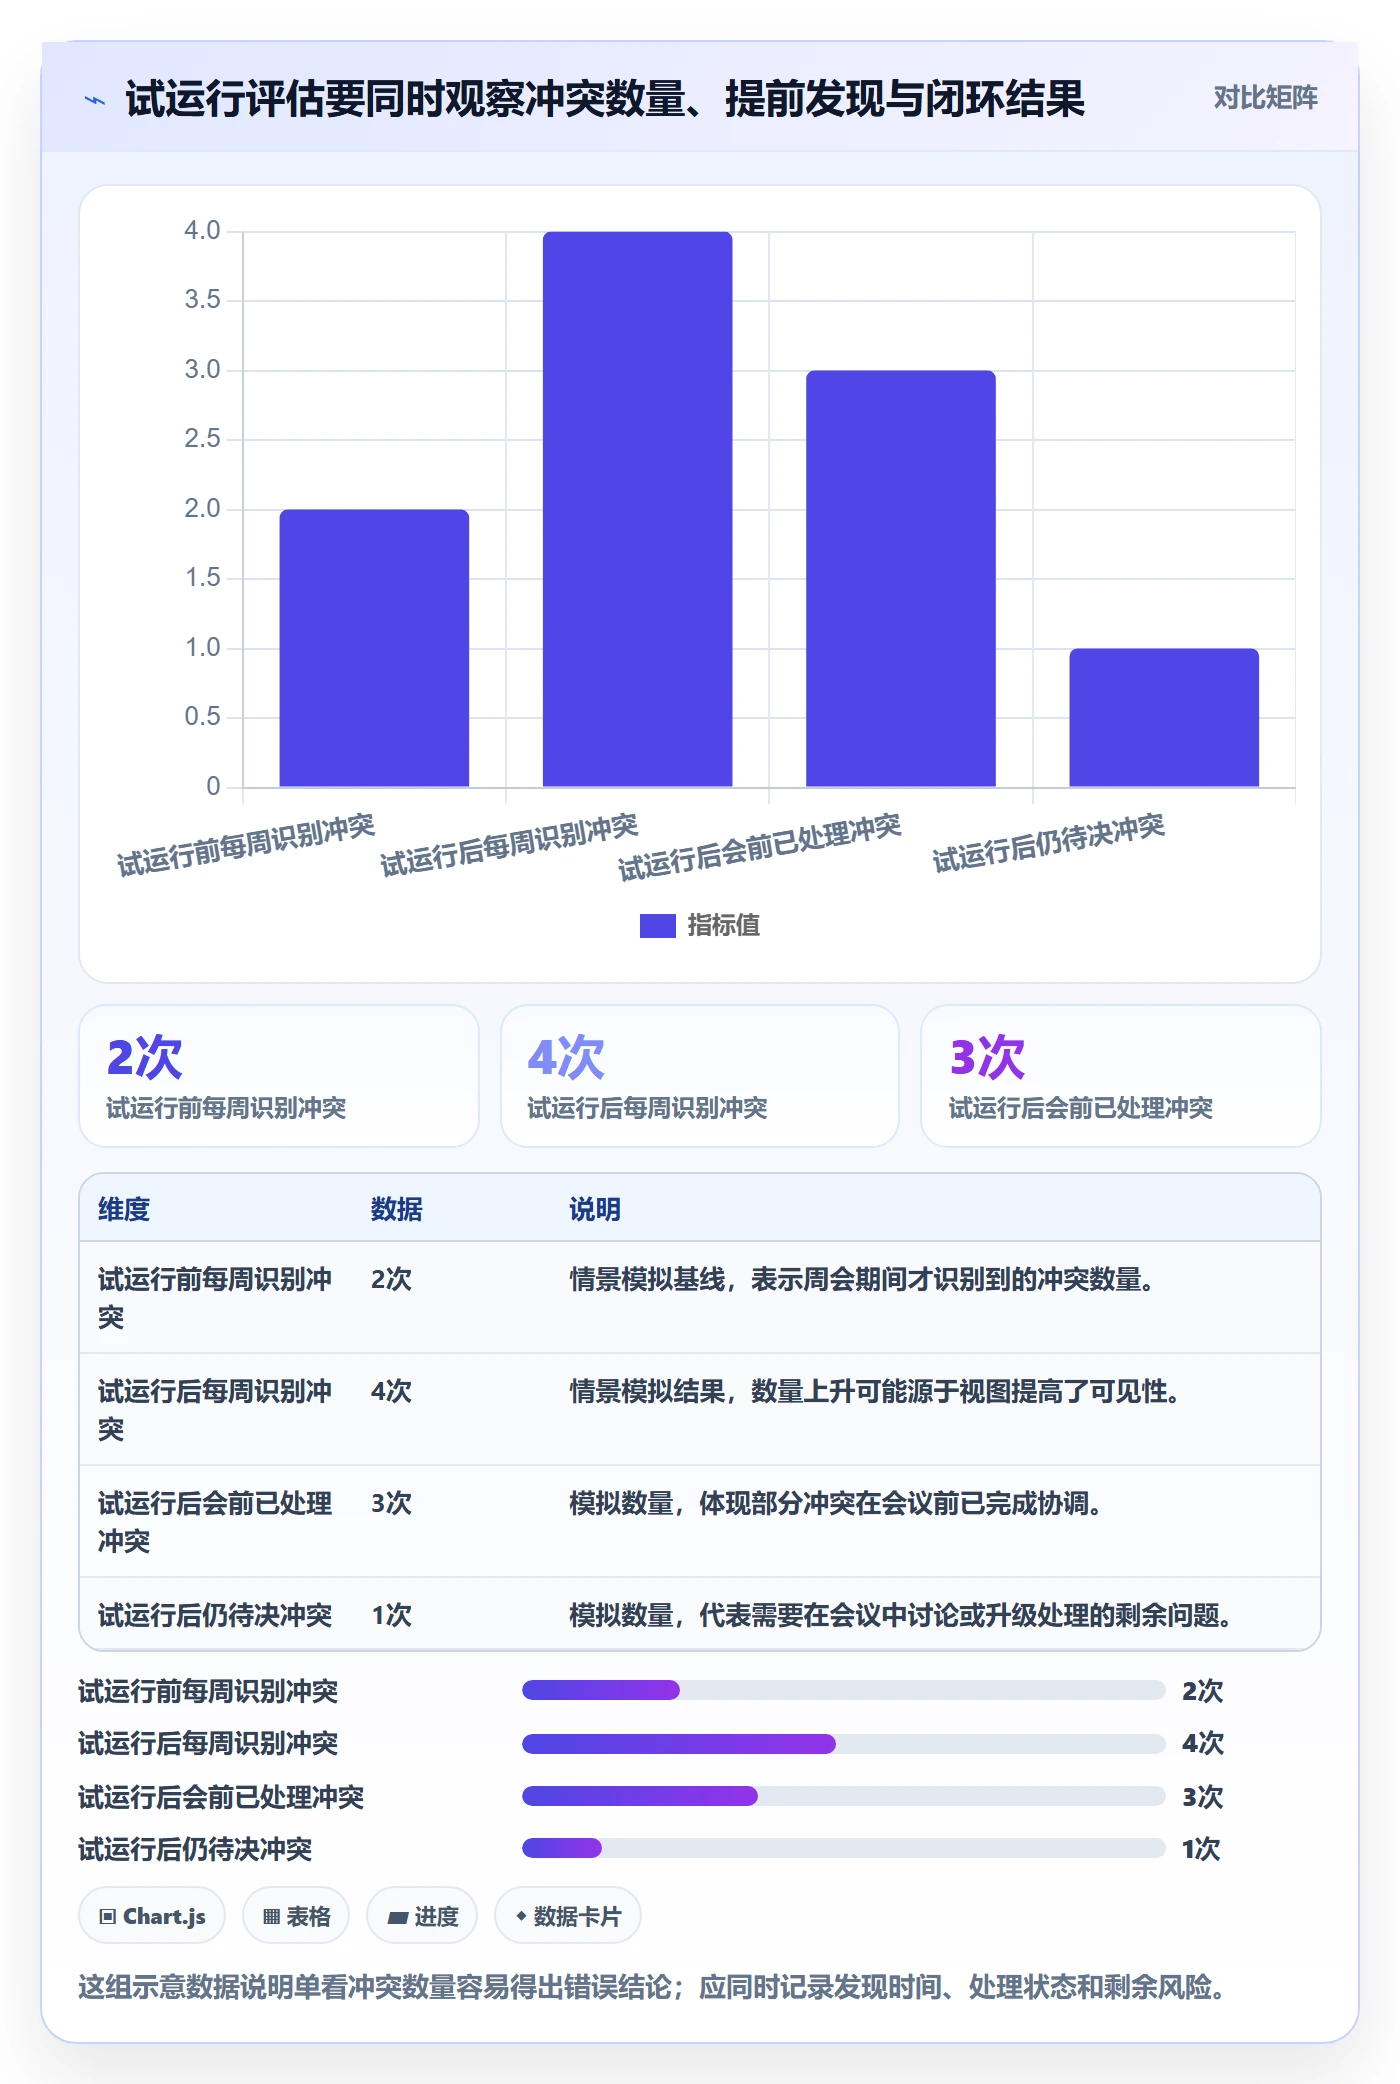Click progress bar for 试运行后仍待决冲突
1400x2084 pixels.
[x=843, y=1848]
